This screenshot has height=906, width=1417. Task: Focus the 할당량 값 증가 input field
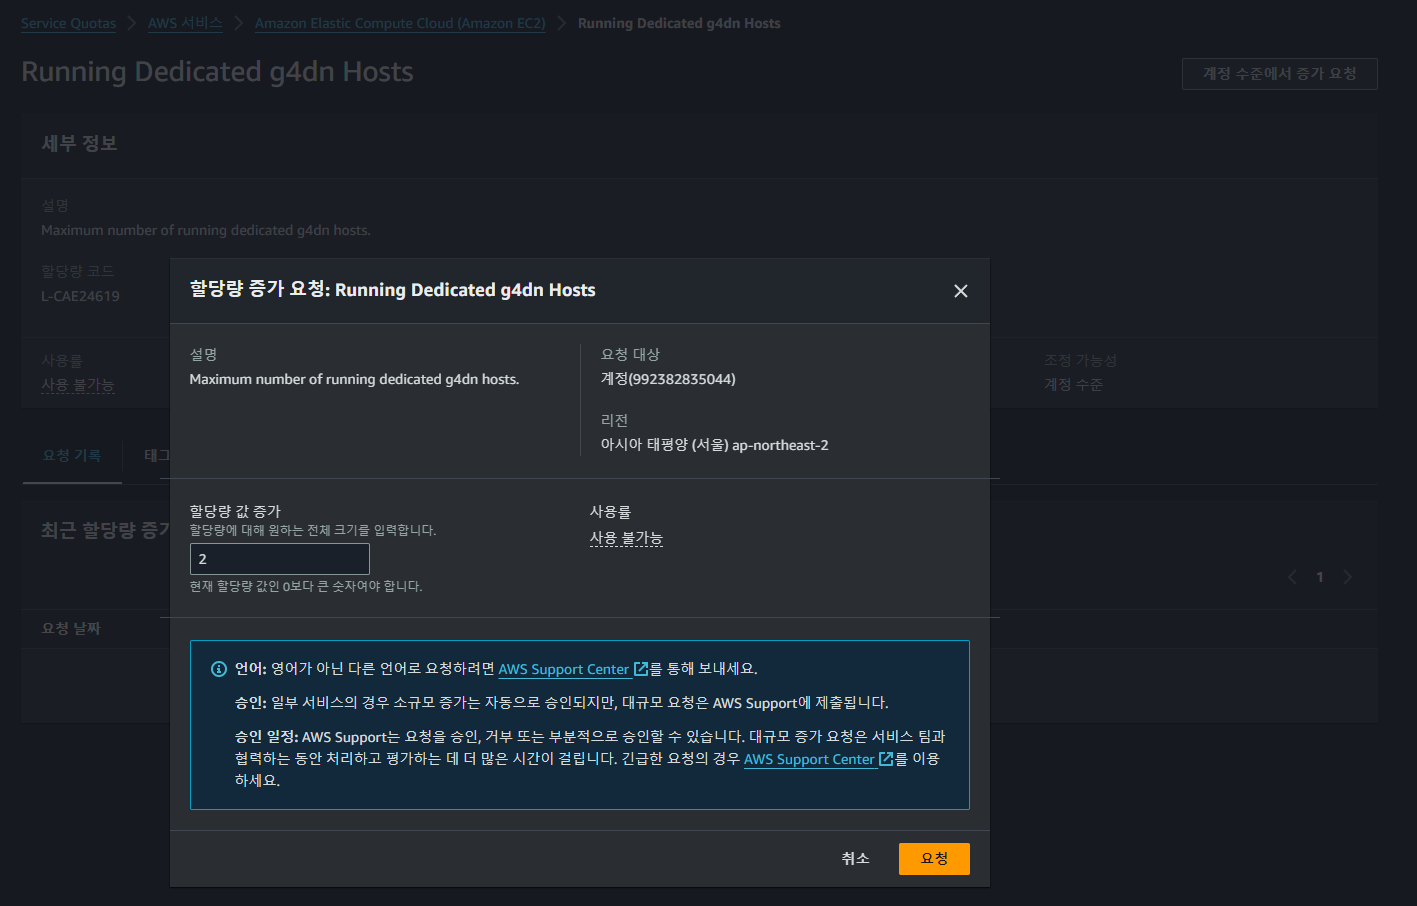coord(280,559)
